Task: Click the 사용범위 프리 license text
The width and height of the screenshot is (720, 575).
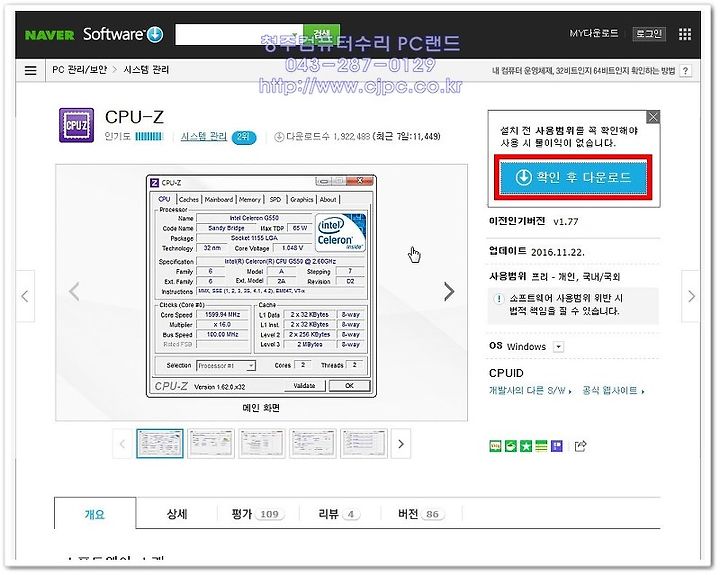Action: (555, 276)
